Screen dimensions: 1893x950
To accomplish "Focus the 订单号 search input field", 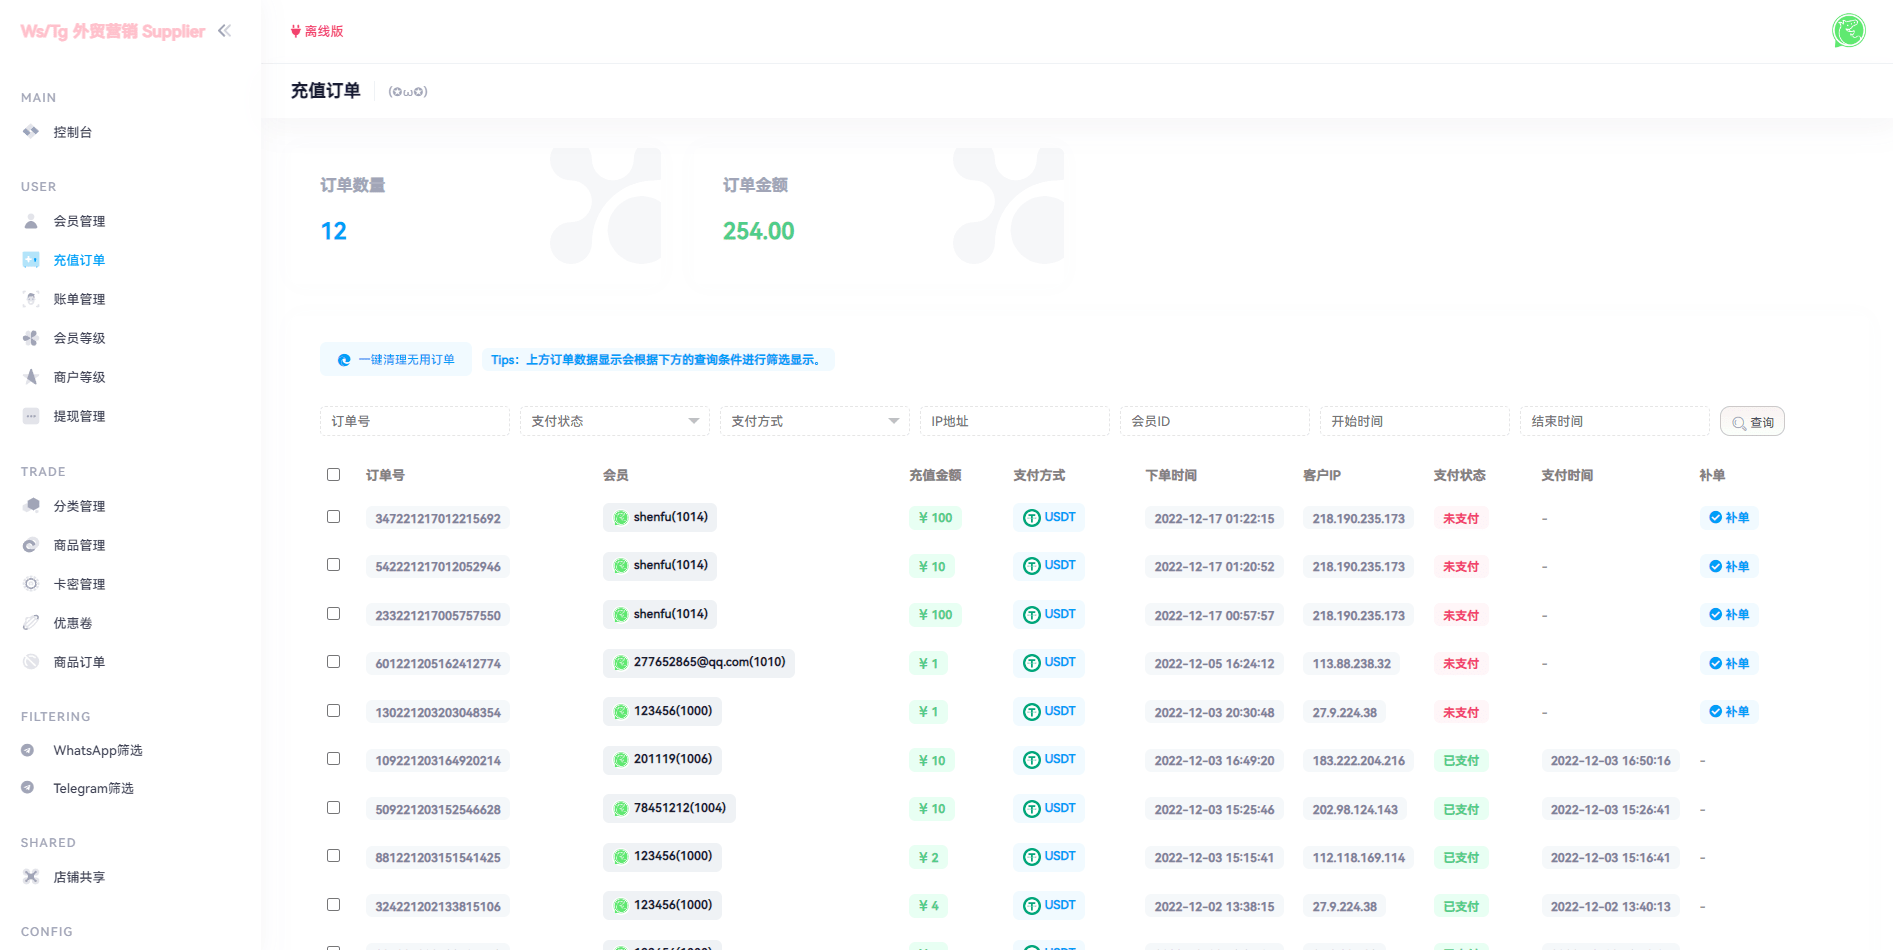I will pyautogui.click(x=414, y=421).
